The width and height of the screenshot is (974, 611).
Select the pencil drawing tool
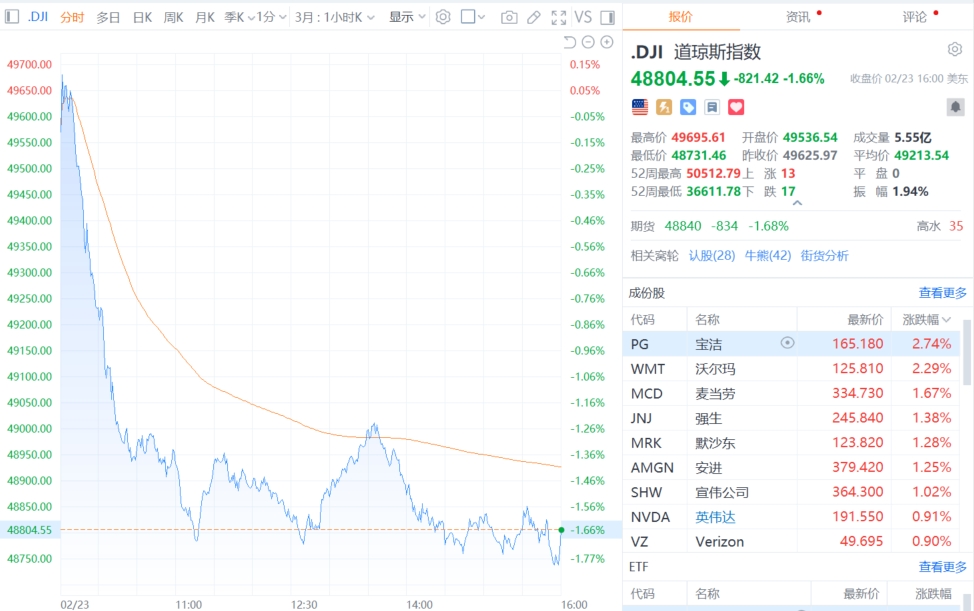click(x=534, y=17)
